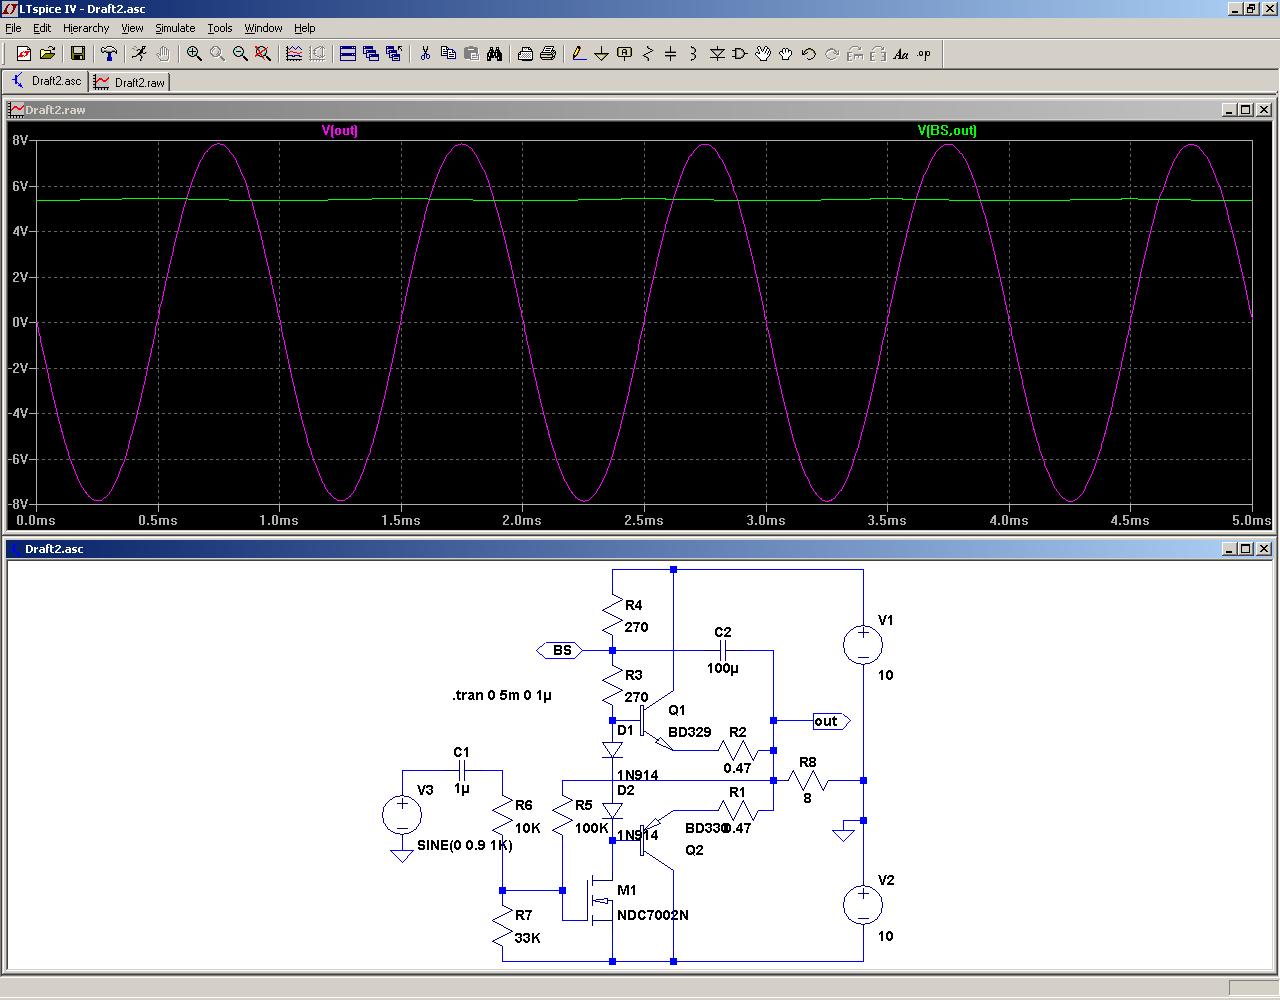Click the 2.5ms time axis label
Screen dimensions: 1280x1000
tap(643, 520)
